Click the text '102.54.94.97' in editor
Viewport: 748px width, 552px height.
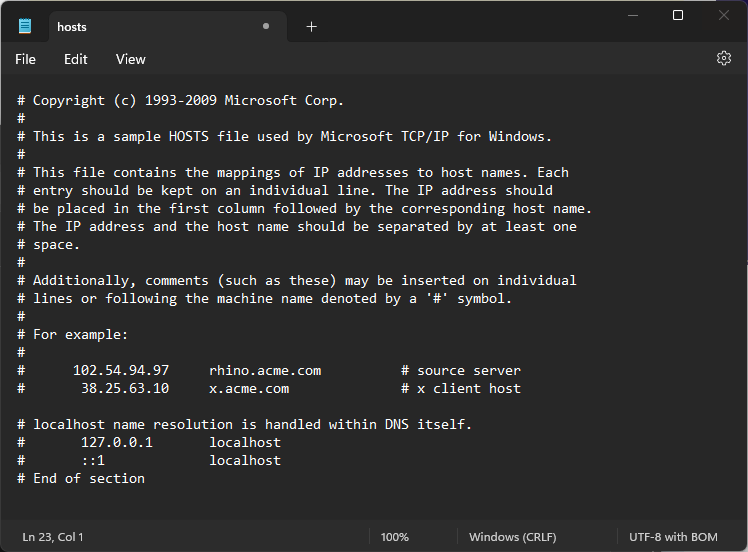pyautogui.click(x=121, y=370)
